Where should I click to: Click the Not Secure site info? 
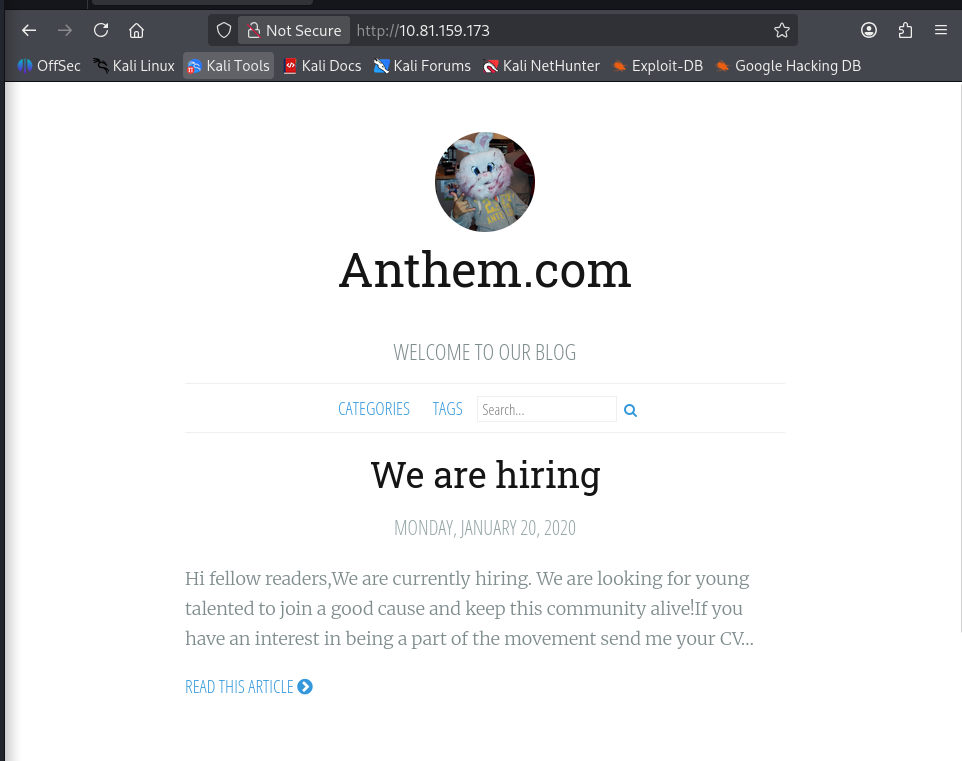pos(294,30)
